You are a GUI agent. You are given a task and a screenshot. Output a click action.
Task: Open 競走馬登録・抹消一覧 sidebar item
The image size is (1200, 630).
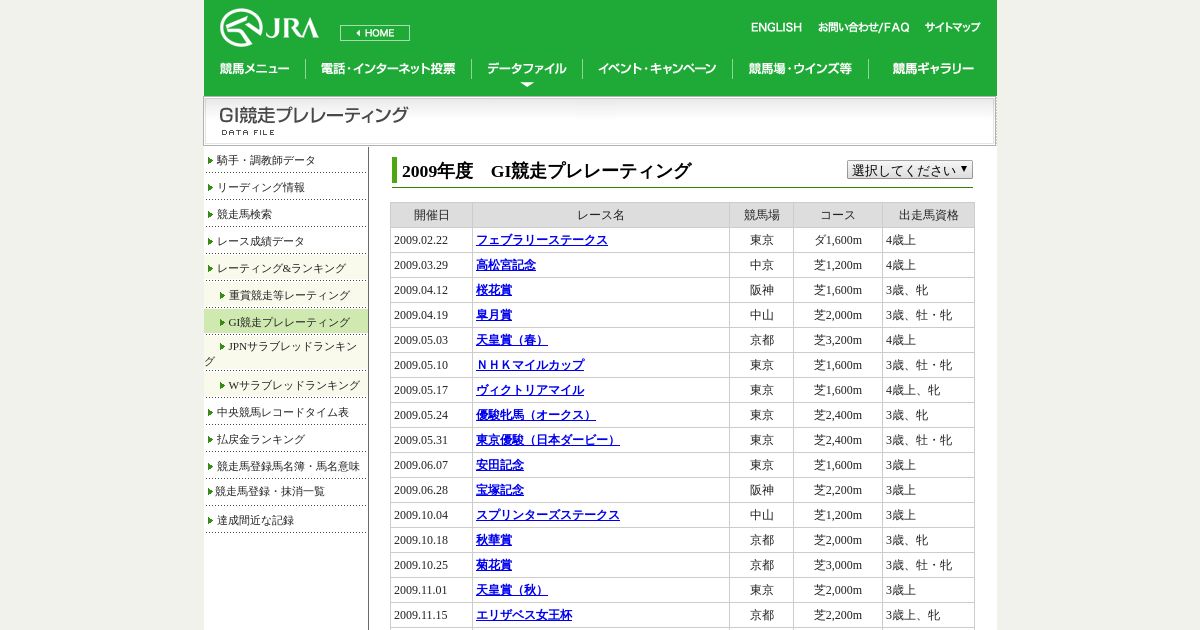coord(270,491)
